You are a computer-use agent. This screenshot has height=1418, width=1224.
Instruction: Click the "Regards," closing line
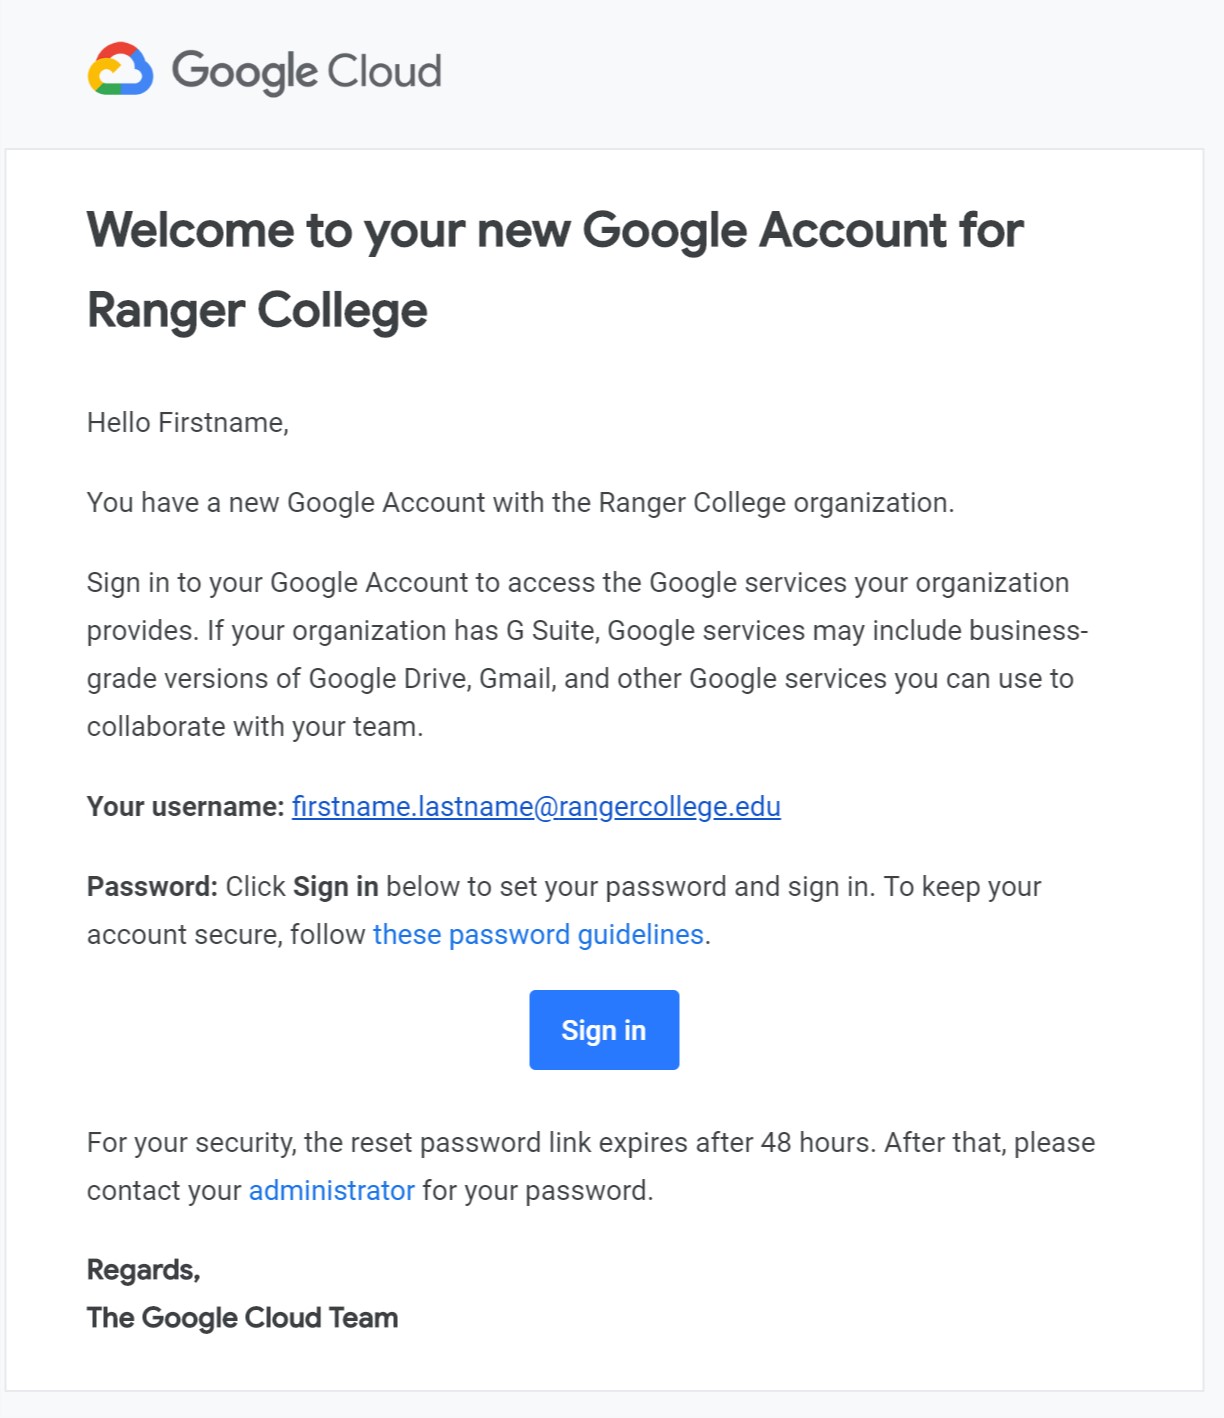(x=143, y=1270)
